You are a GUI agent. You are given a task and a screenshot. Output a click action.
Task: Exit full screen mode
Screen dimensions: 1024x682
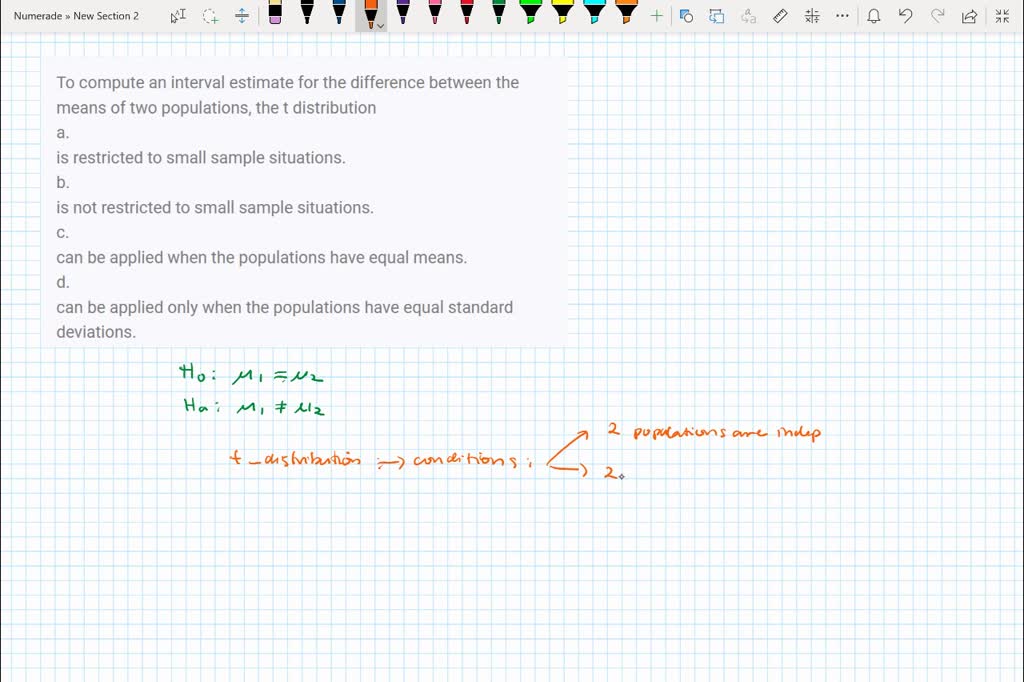point(1002,16)
